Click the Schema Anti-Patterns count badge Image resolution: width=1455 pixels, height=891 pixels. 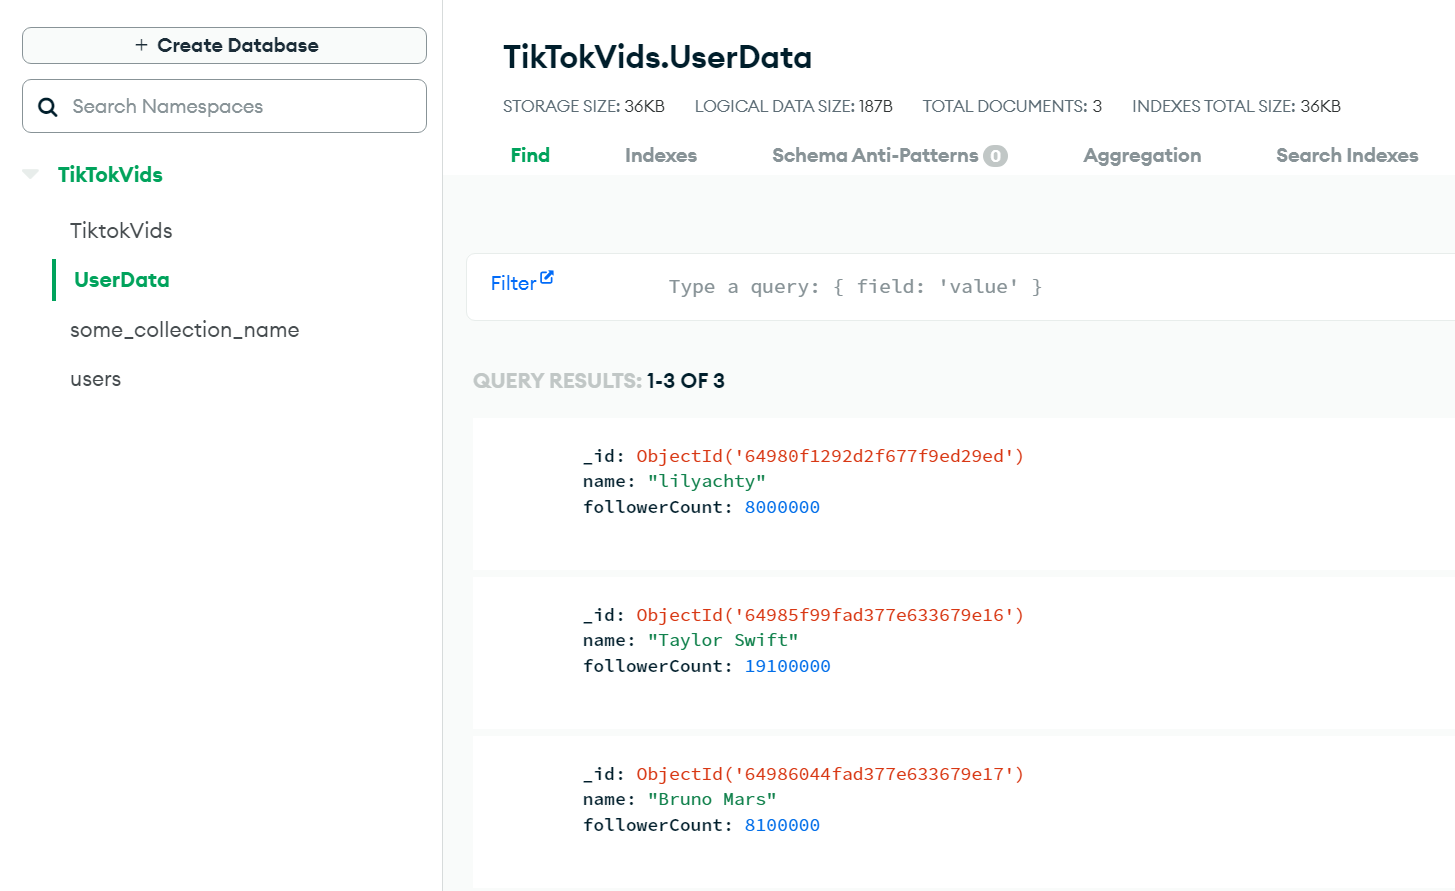(995, 156)
